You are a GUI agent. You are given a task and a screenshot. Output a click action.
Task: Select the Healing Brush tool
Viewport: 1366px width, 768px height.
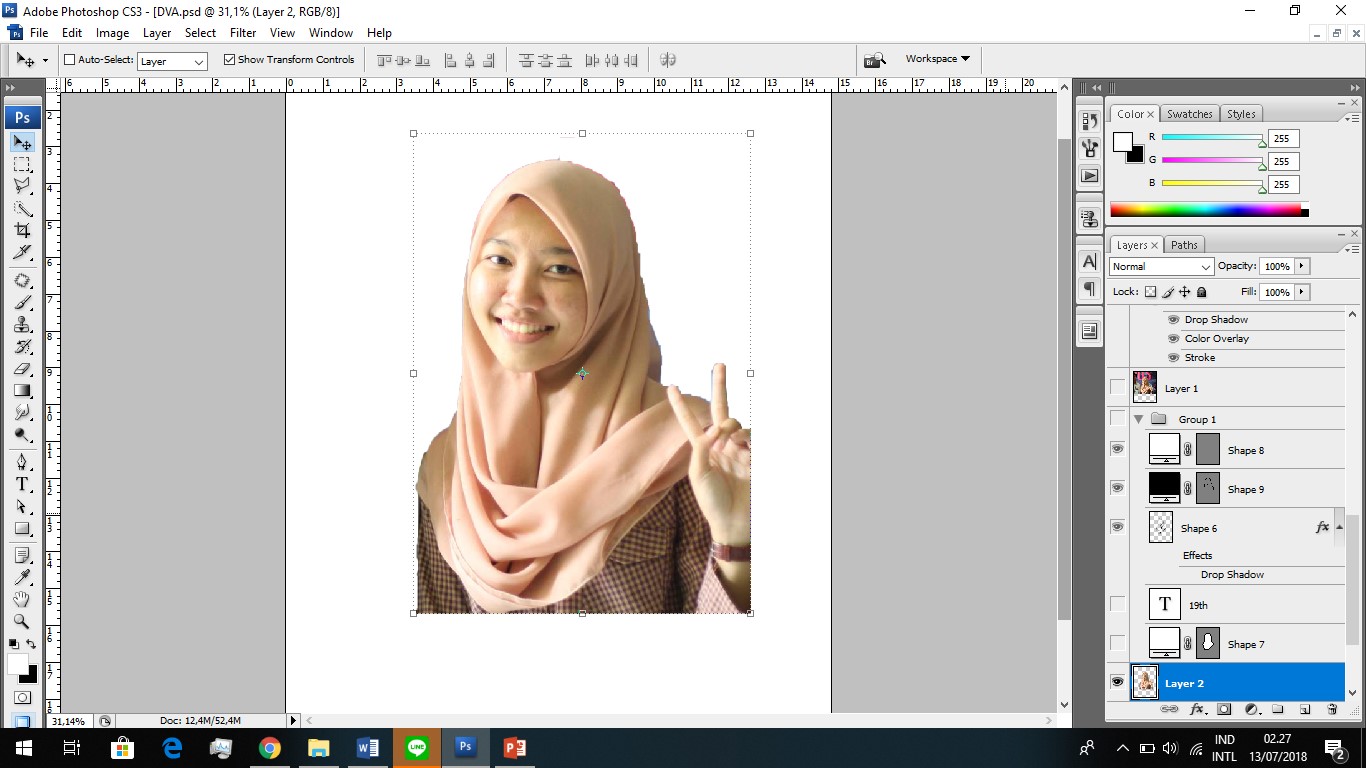point(22,280)
